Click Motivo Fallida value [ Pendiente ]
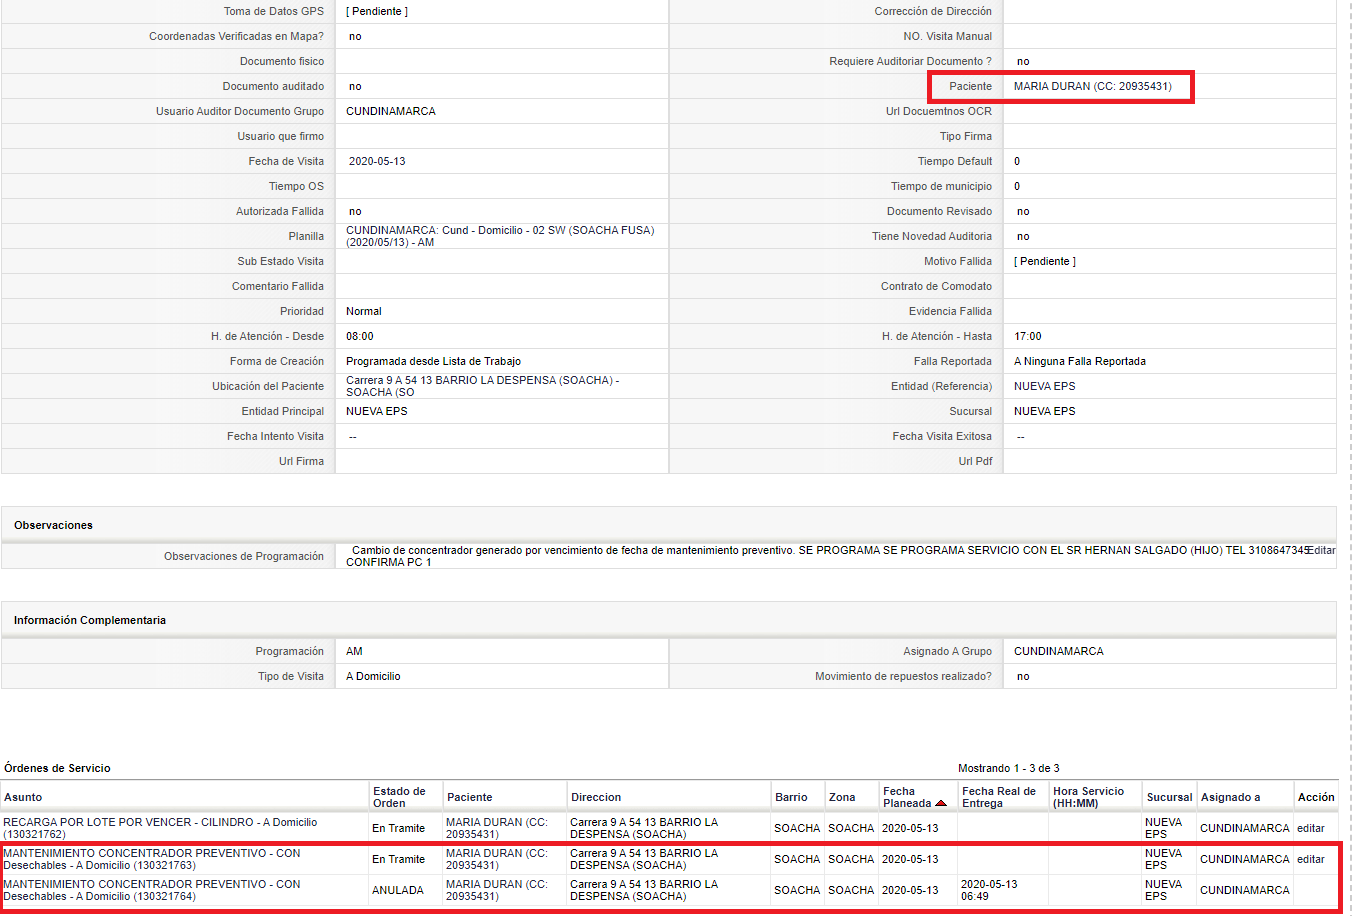1353x916 pixels. [x=1045, y=261]
